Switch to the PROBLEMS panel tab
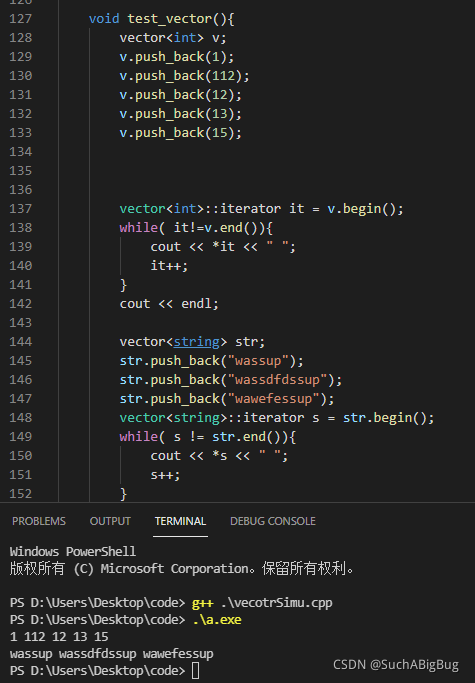Viewport: 475px width, 683px height. pyautogui.click(x=39, y=521)
